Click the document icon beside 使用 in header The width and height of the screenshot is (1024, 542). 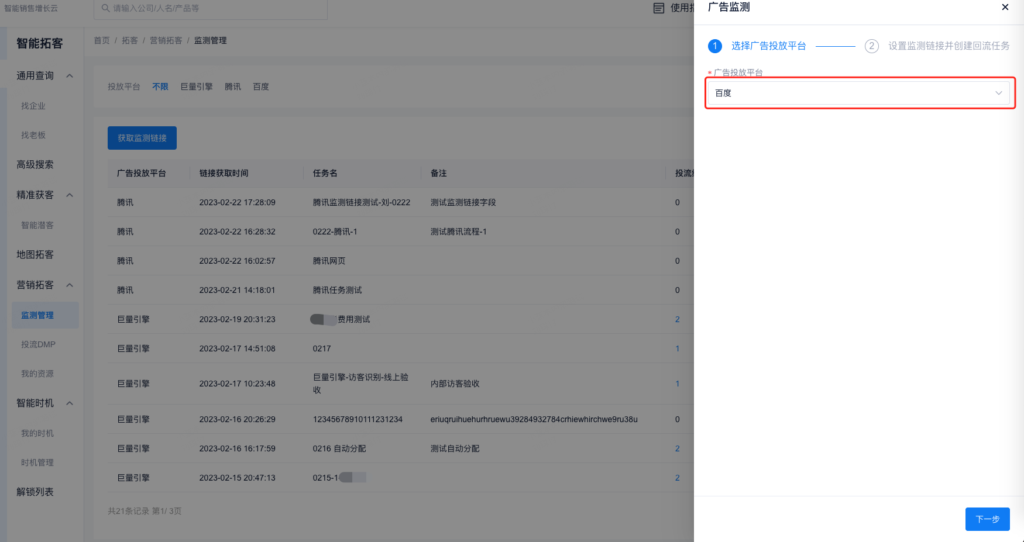coord(658,8)
